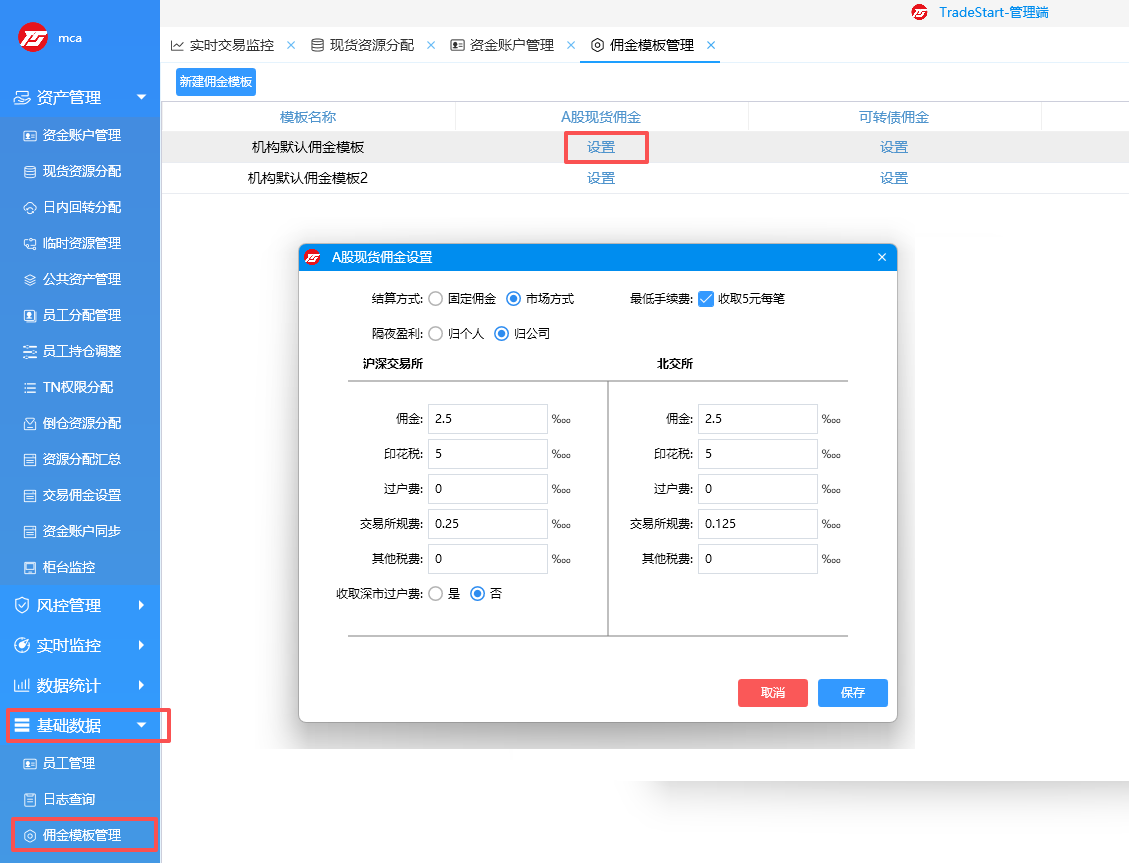Focus 沪深交易所 佣金 input field
This screenshot has height=863, width=1129.
(x=487, y=419)
